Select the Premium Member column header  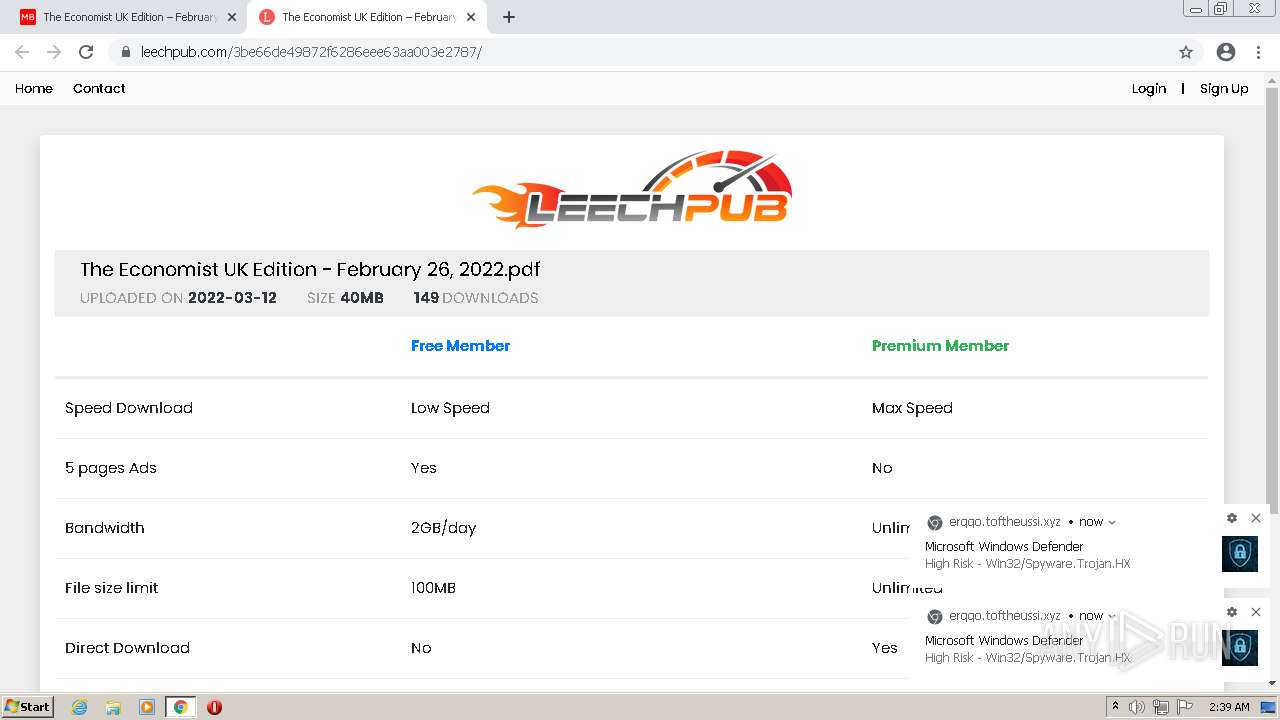click(940, 346)
